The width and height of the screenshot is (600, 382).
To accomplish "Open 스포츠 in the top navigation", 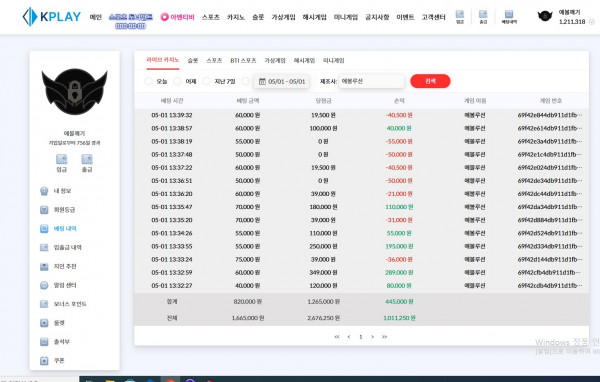I will [211, 17].
